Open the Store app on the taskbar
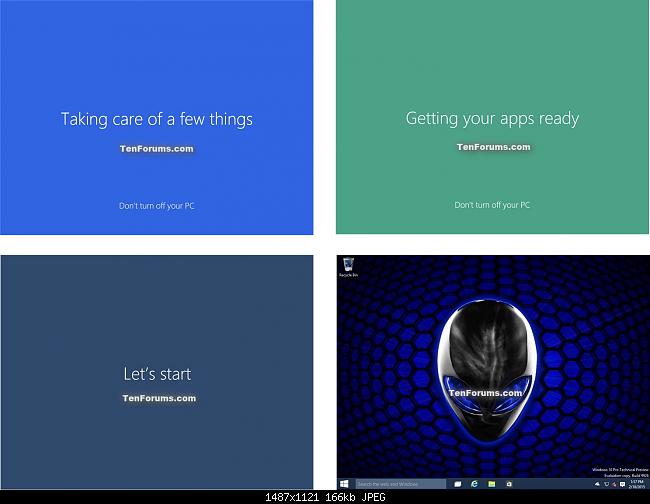This screenshot has height=504, width=650. pyautogui.click(x=509, y=484)
